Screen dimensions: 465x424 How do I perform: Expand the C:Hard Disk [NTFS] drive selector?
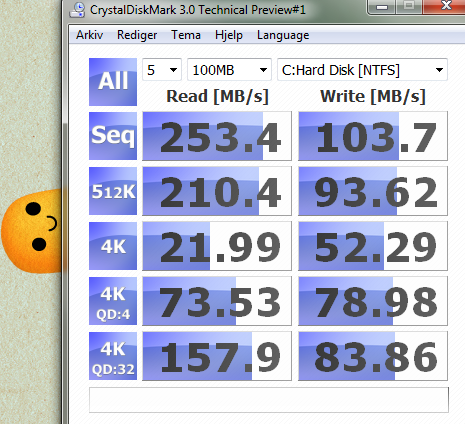click(362, 70)
